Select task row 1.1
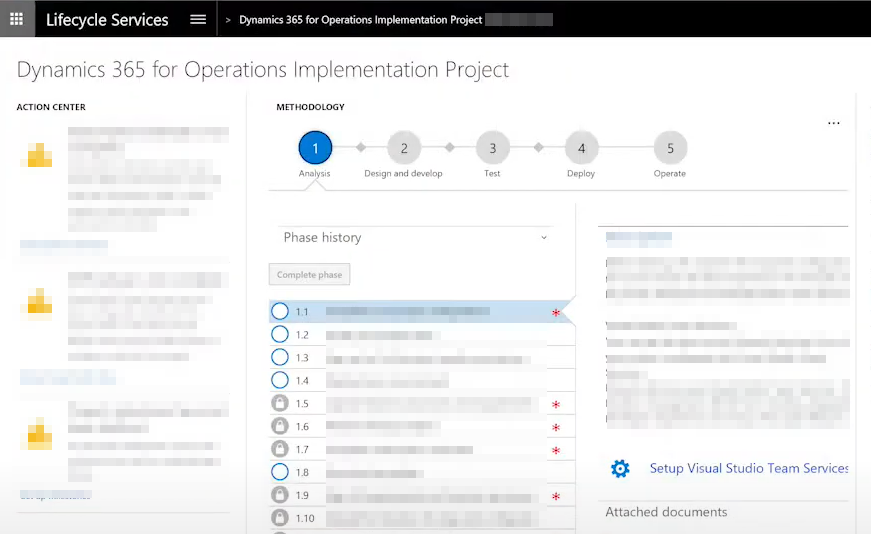 tap(422, 312)
